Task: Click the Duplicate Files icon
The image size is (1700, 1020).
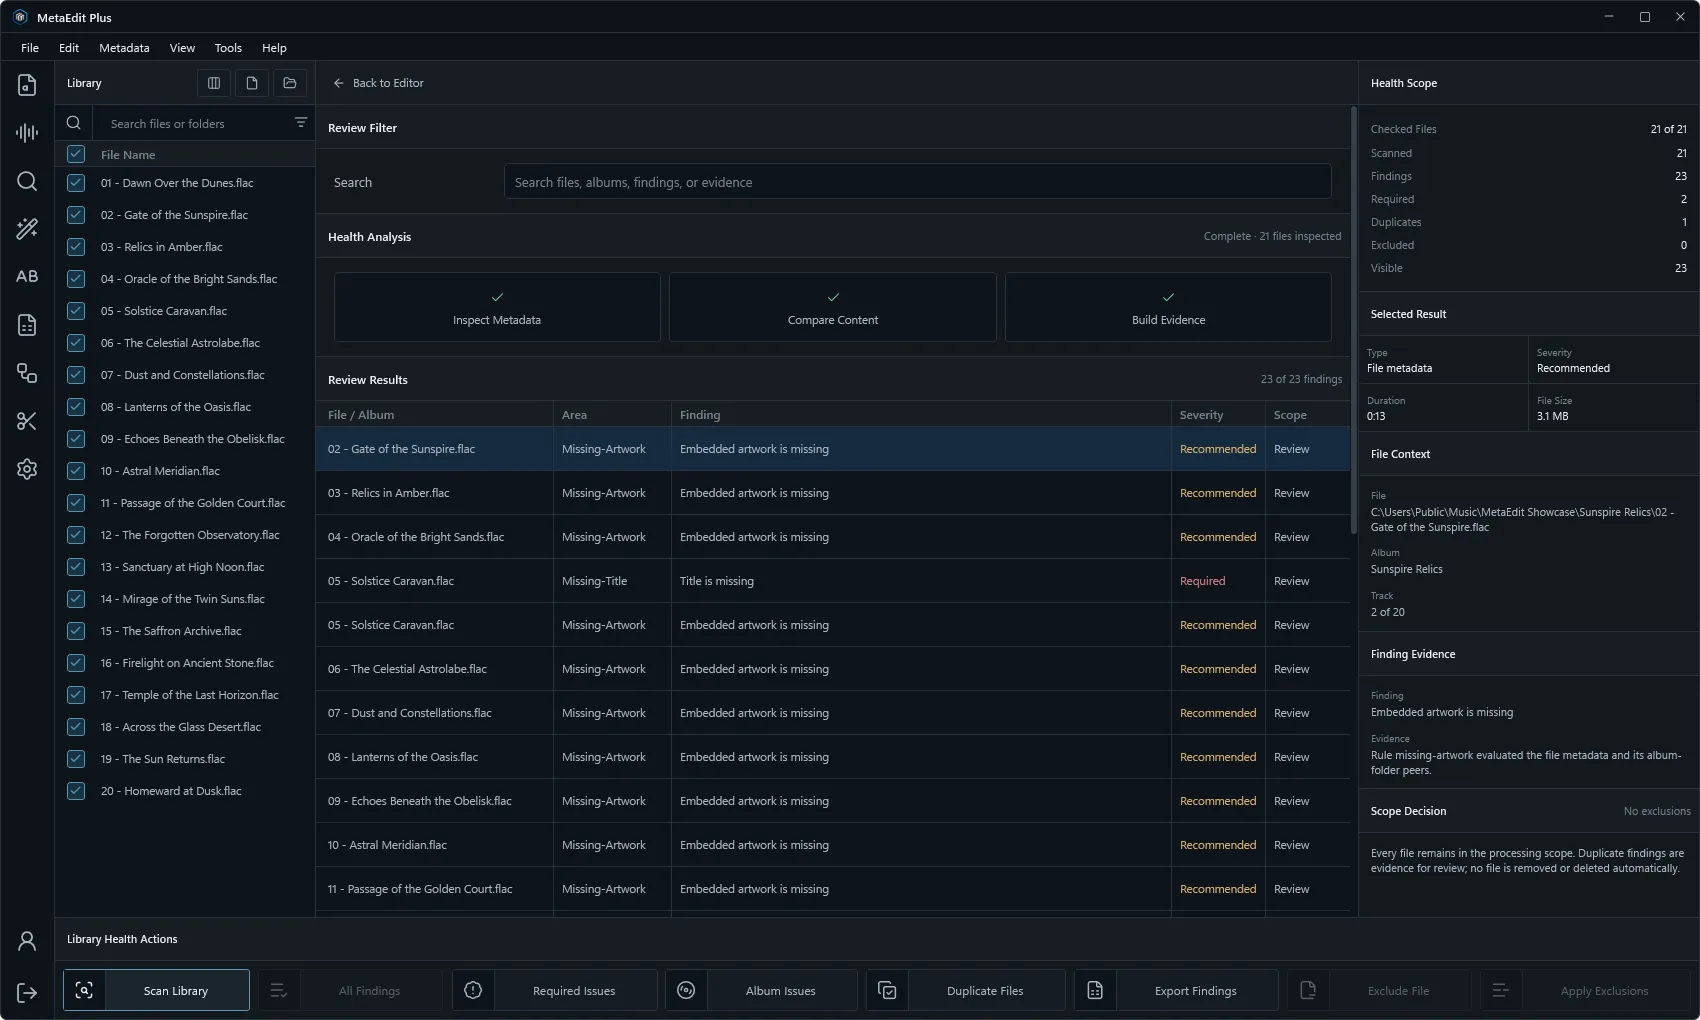Action: [887, 990]
